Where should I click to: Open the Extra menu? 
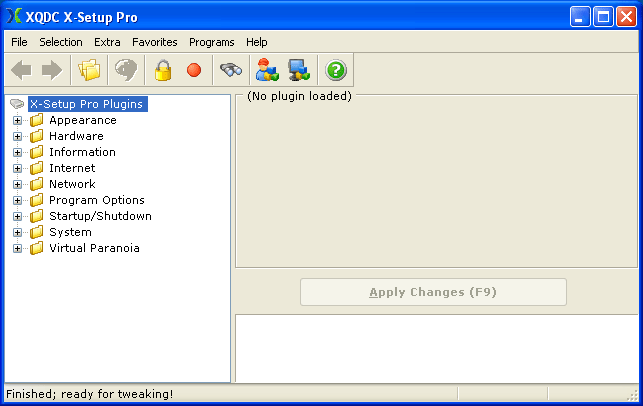pyautogui.click(x=107, y=42)
